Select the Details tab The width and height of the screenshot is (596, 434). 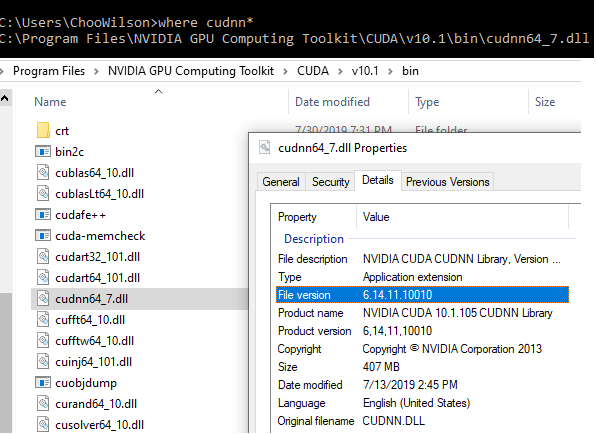(x=377, y=180)
